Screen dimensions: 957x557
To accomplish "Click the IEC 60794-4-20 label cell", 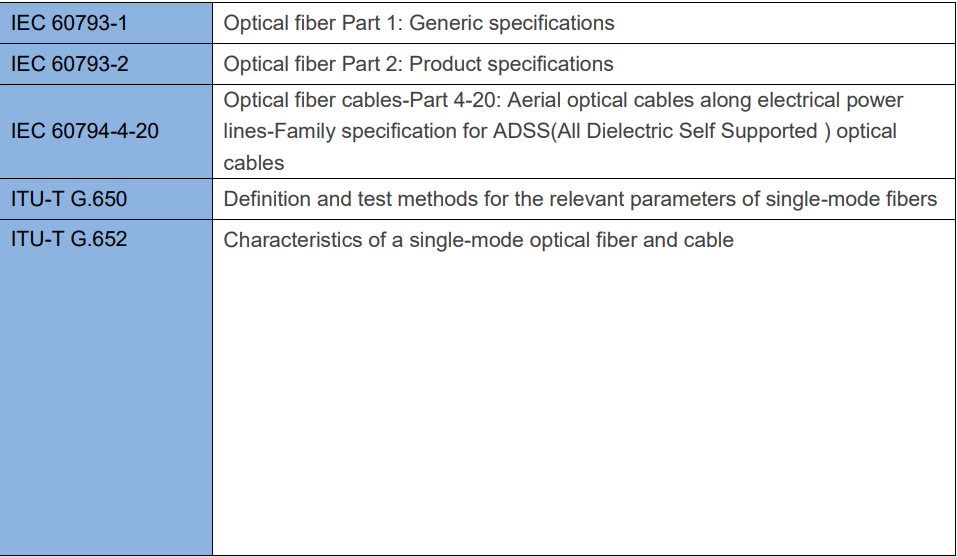I will (106, 131).
